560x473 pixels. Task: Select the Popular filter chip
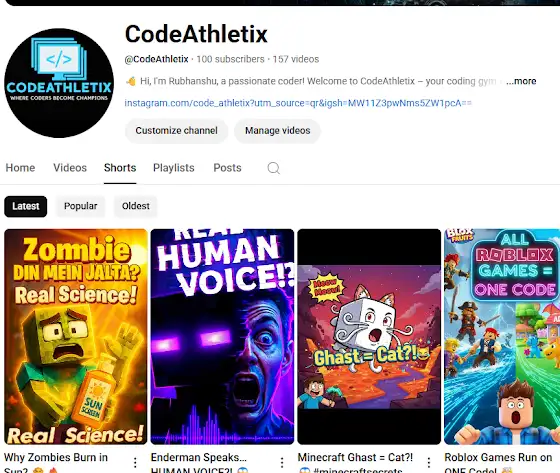(80, 206)
